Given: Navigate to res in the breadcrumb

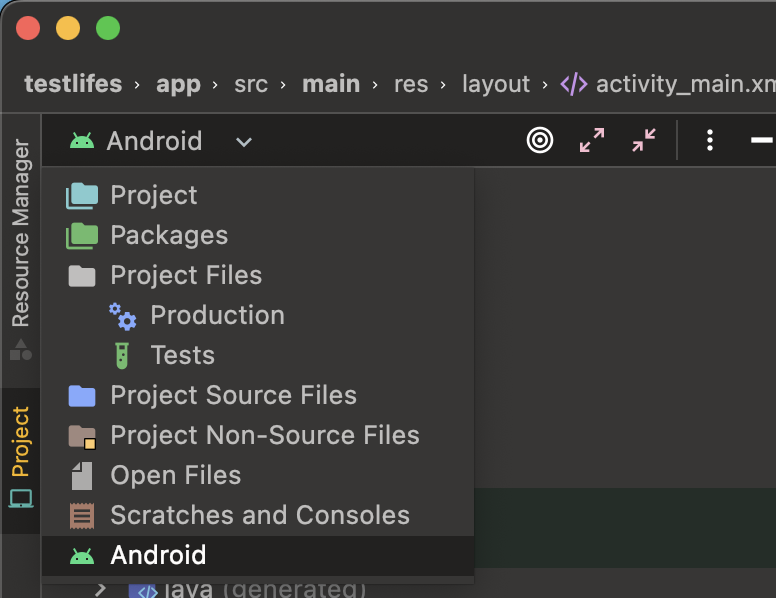Looking at the screenshot, I should (411, 85).
